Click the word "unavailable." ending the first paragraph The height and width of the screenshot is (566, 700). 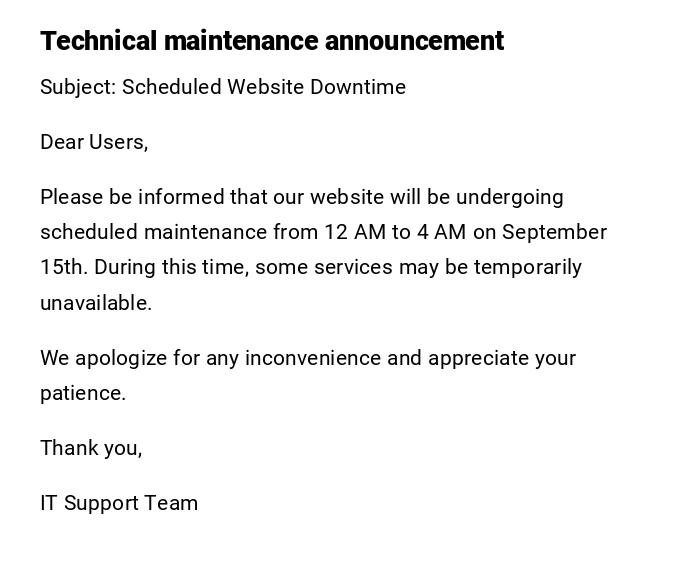point(96,303)
